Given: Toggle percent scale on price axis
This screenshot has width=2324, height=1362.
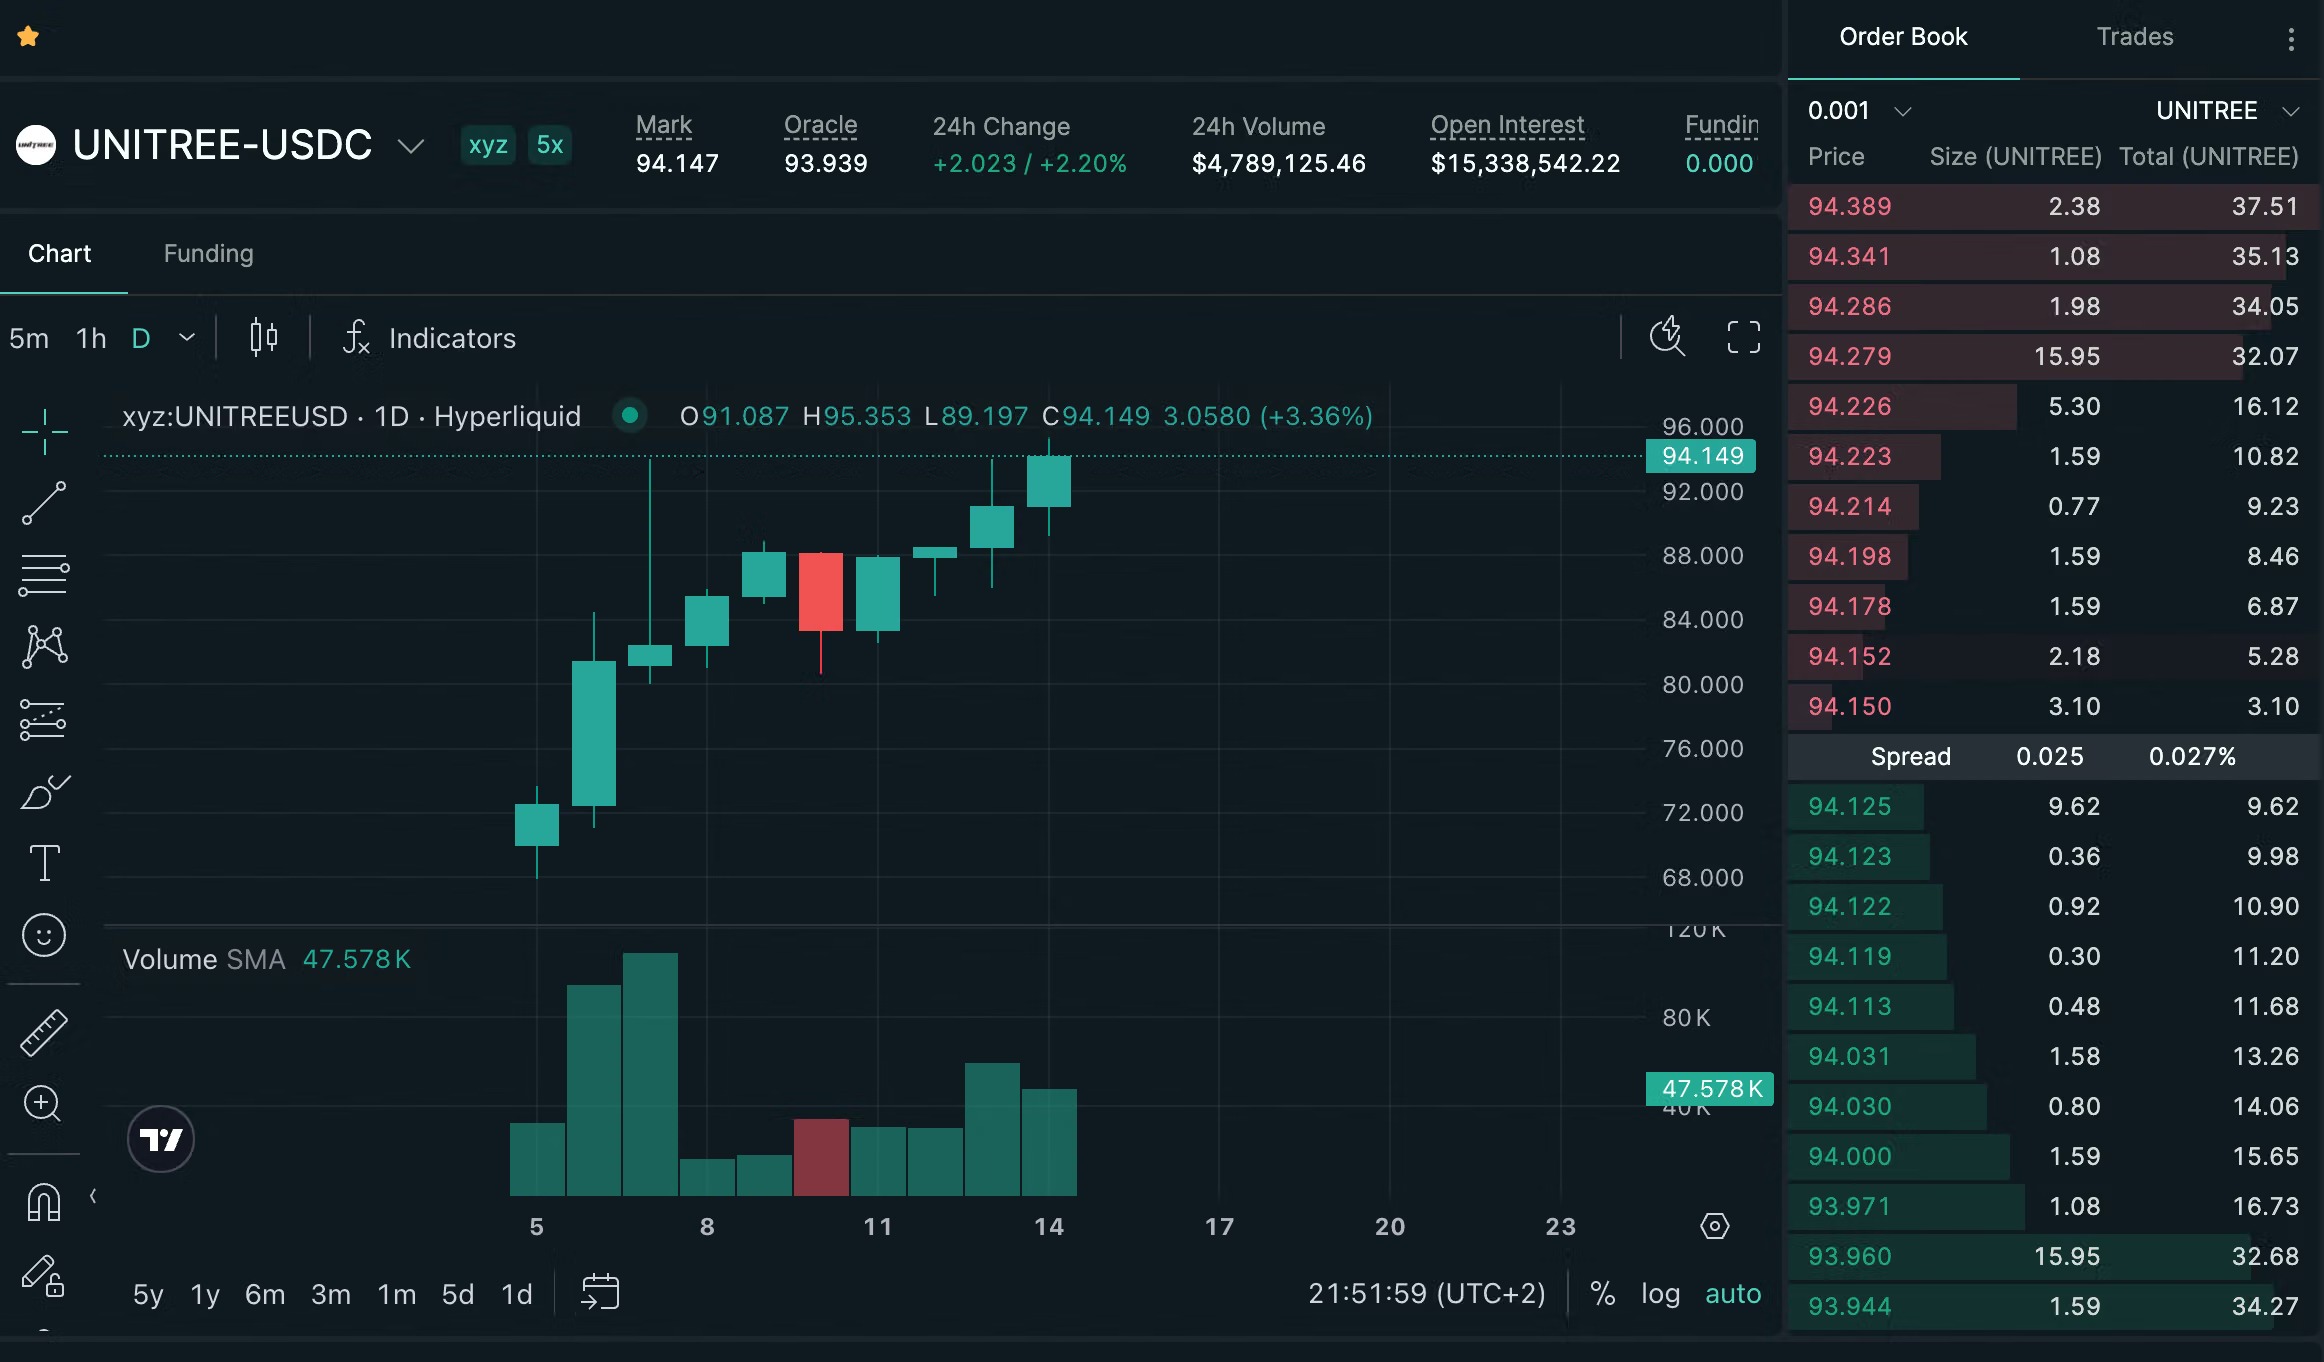Looking at the screenshot, I should click(1603, 1293).
